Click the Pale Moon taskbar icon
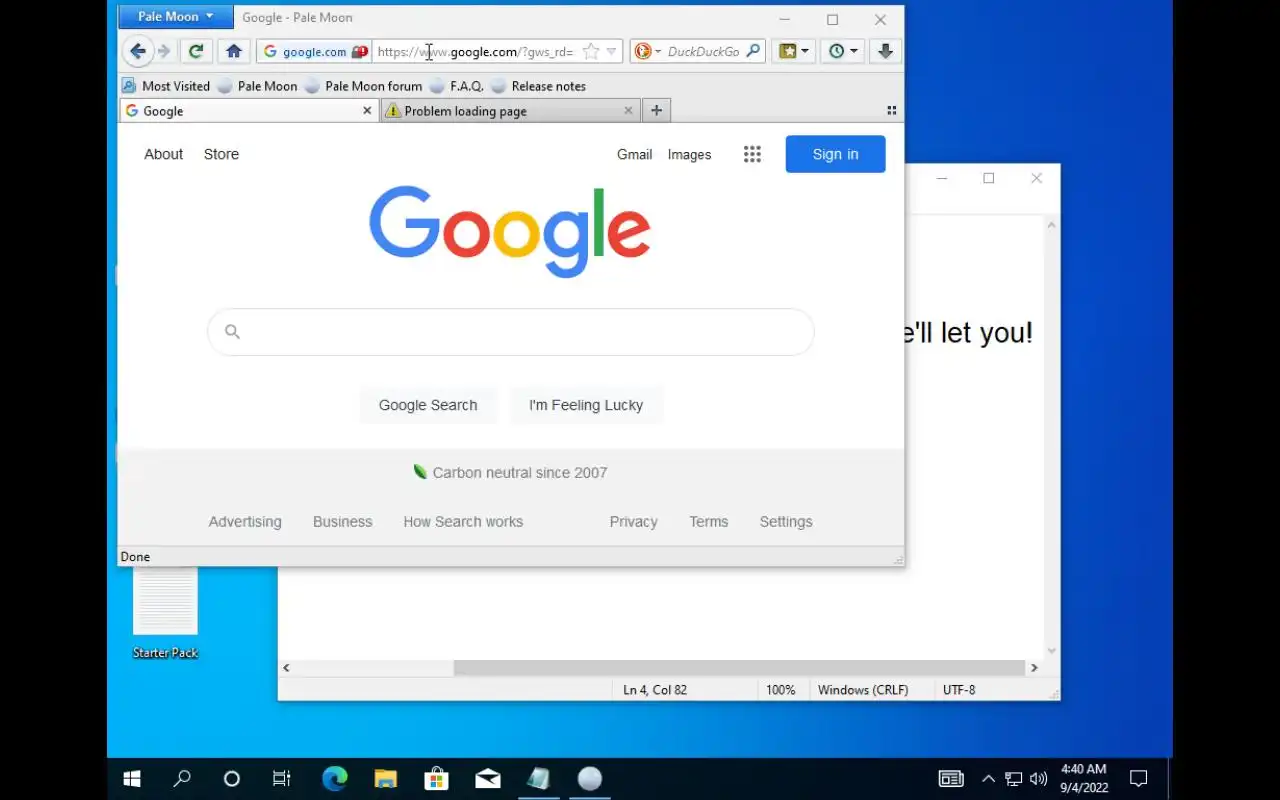Screen dimensions: 1280x800 pos(590,779)
